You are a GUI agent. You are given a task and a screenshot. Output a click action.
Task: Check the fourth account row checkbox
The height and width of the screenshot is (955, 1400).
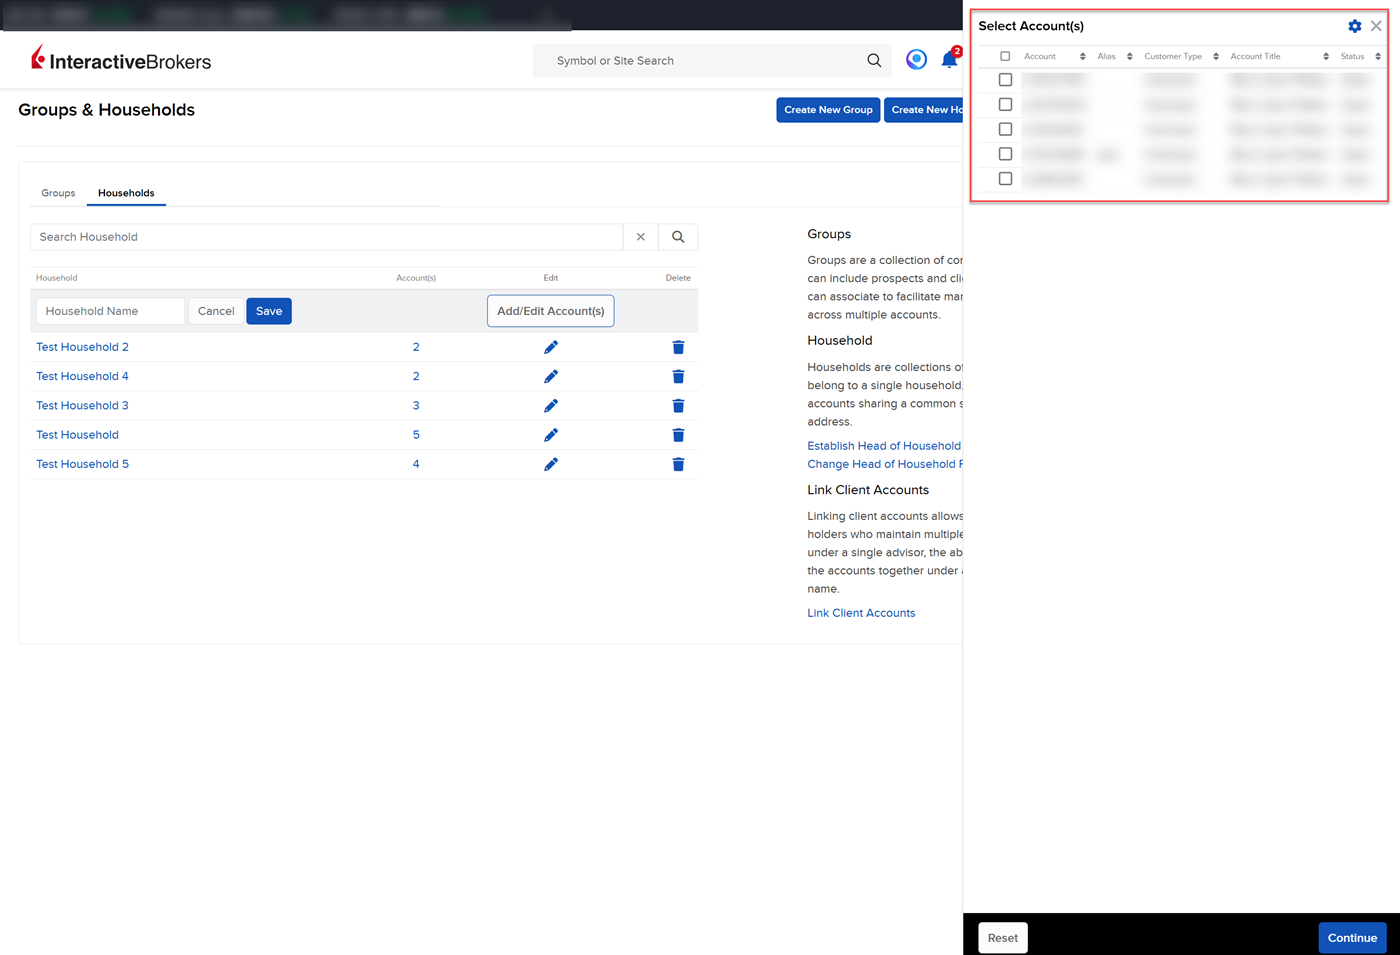pos(1005,154)
